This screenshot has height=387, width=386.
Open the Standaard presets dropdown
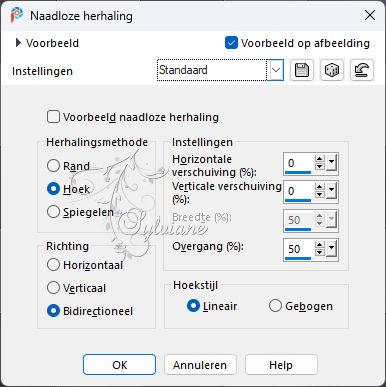(x=277, y=70)
